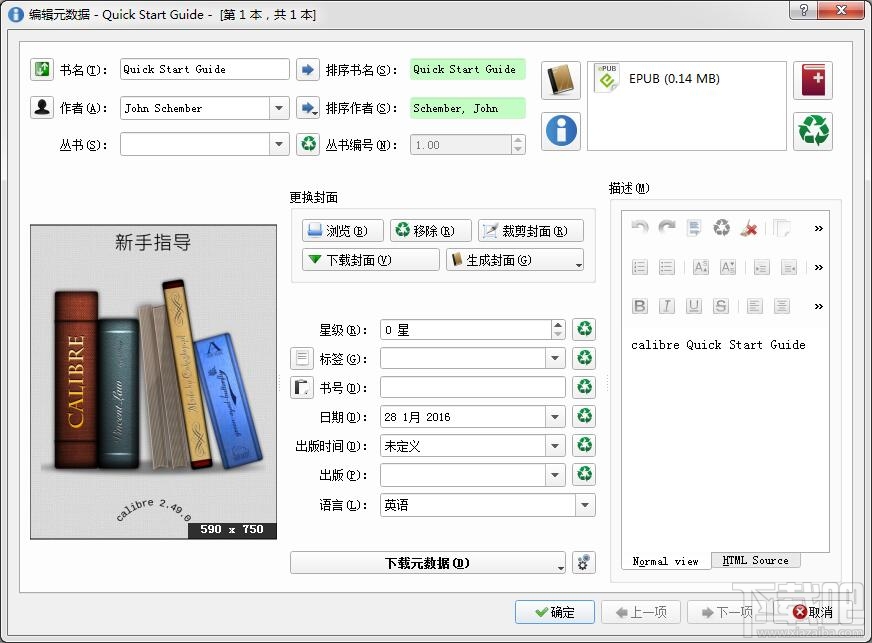Open the publisher (出版) dropdown
Image resolution: width=872 pixels, height=643 pixels.
[554, 474]
